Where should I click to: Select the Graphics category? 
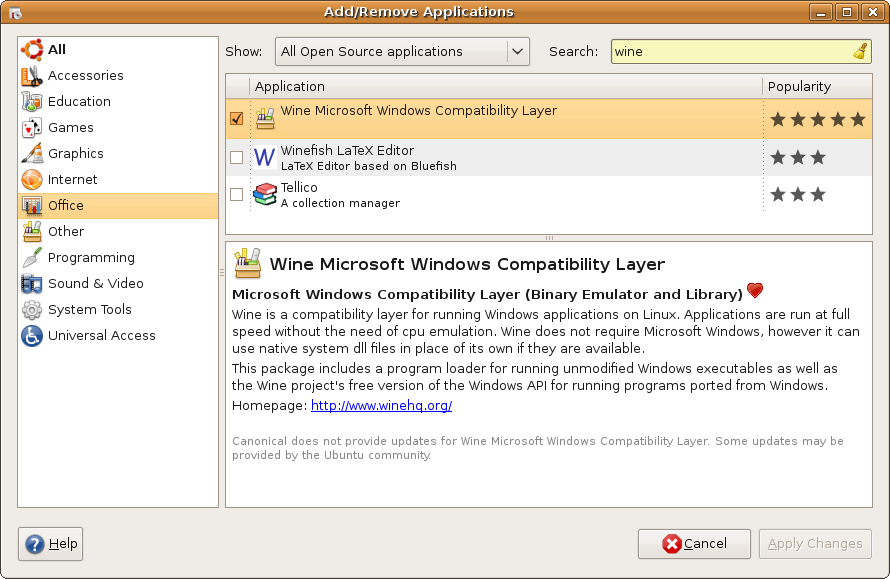pyautogui.click(x=118, y=153)
